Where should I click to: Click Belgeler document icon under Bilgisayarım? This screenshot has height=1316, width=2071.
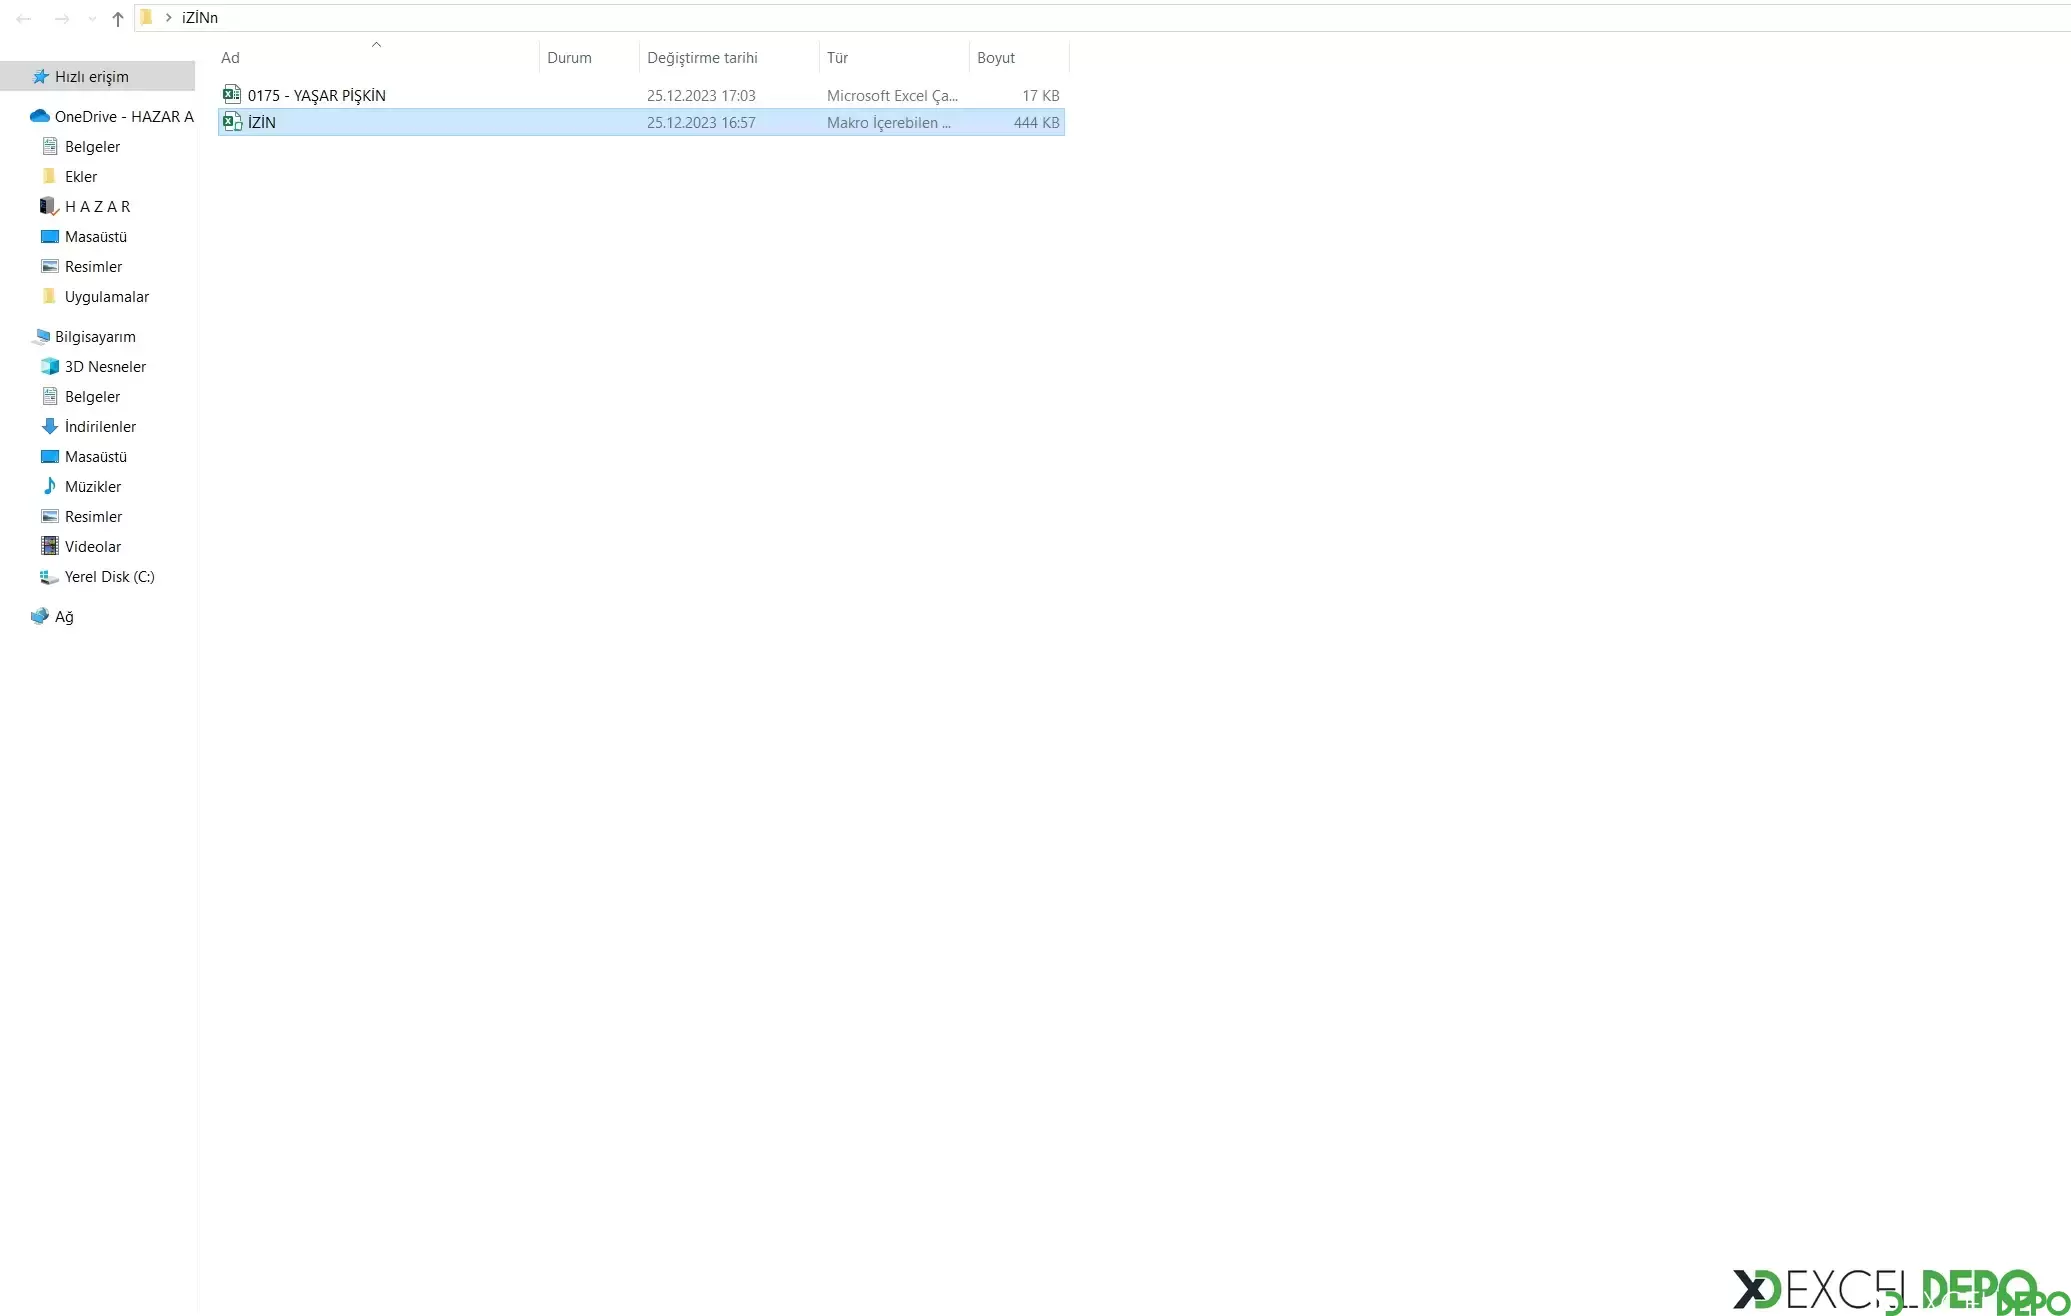point(49,396)
